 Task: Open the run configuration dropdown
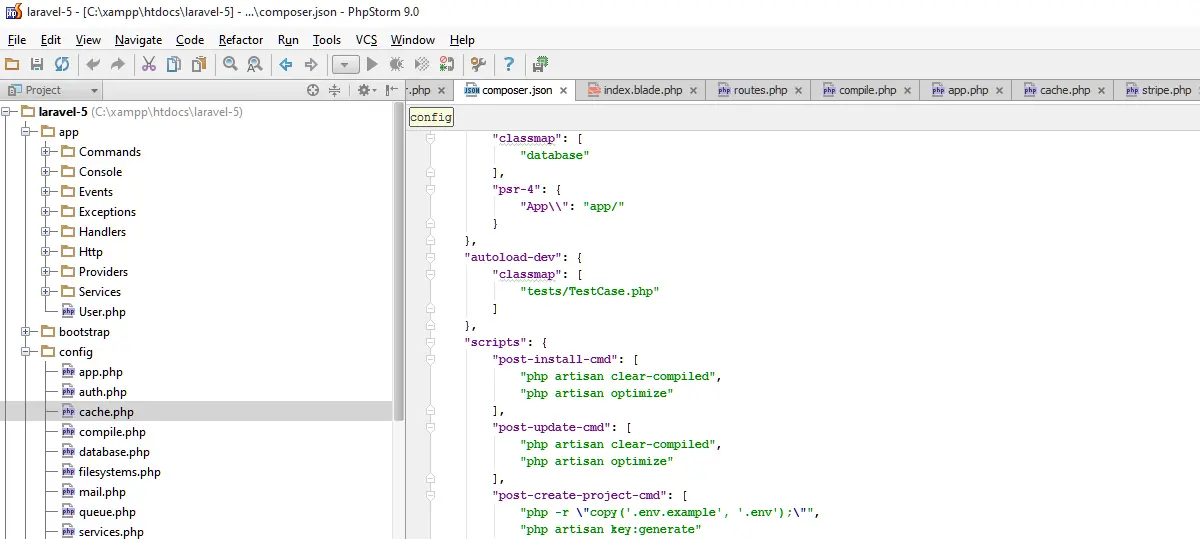point(345,64)
